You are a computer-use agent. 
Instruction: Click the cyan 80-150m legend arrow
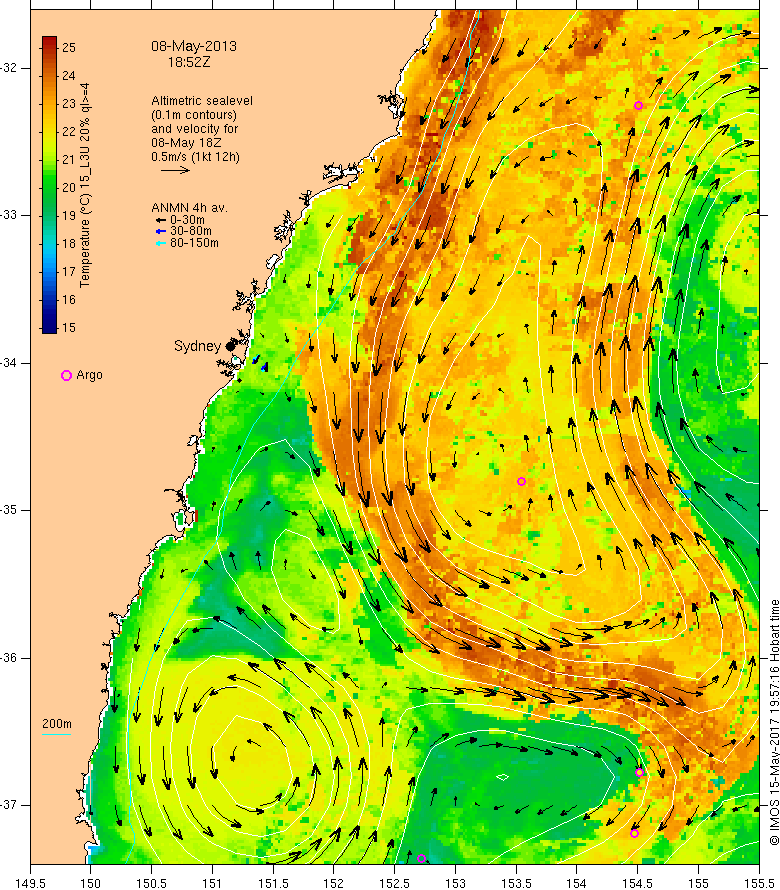coord(161,244)
